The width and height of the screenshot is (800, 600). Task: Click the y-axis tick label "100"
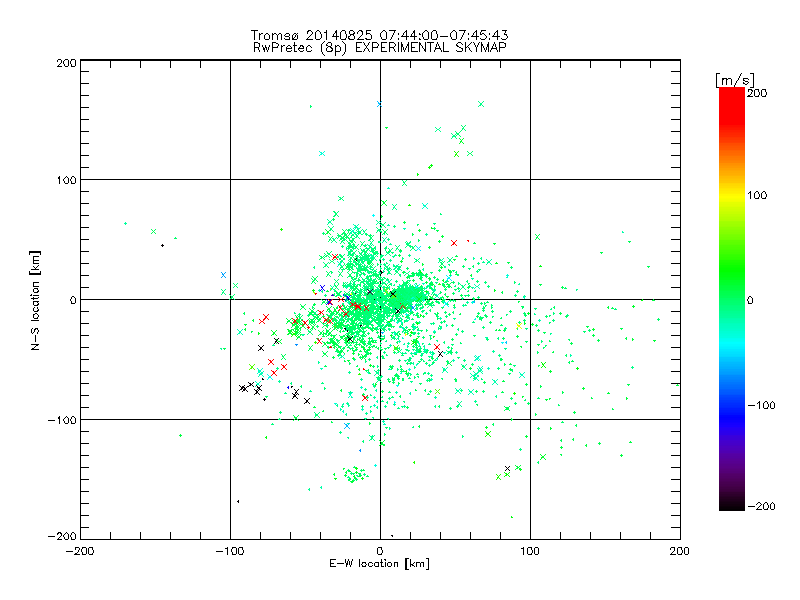coord(66,181)
